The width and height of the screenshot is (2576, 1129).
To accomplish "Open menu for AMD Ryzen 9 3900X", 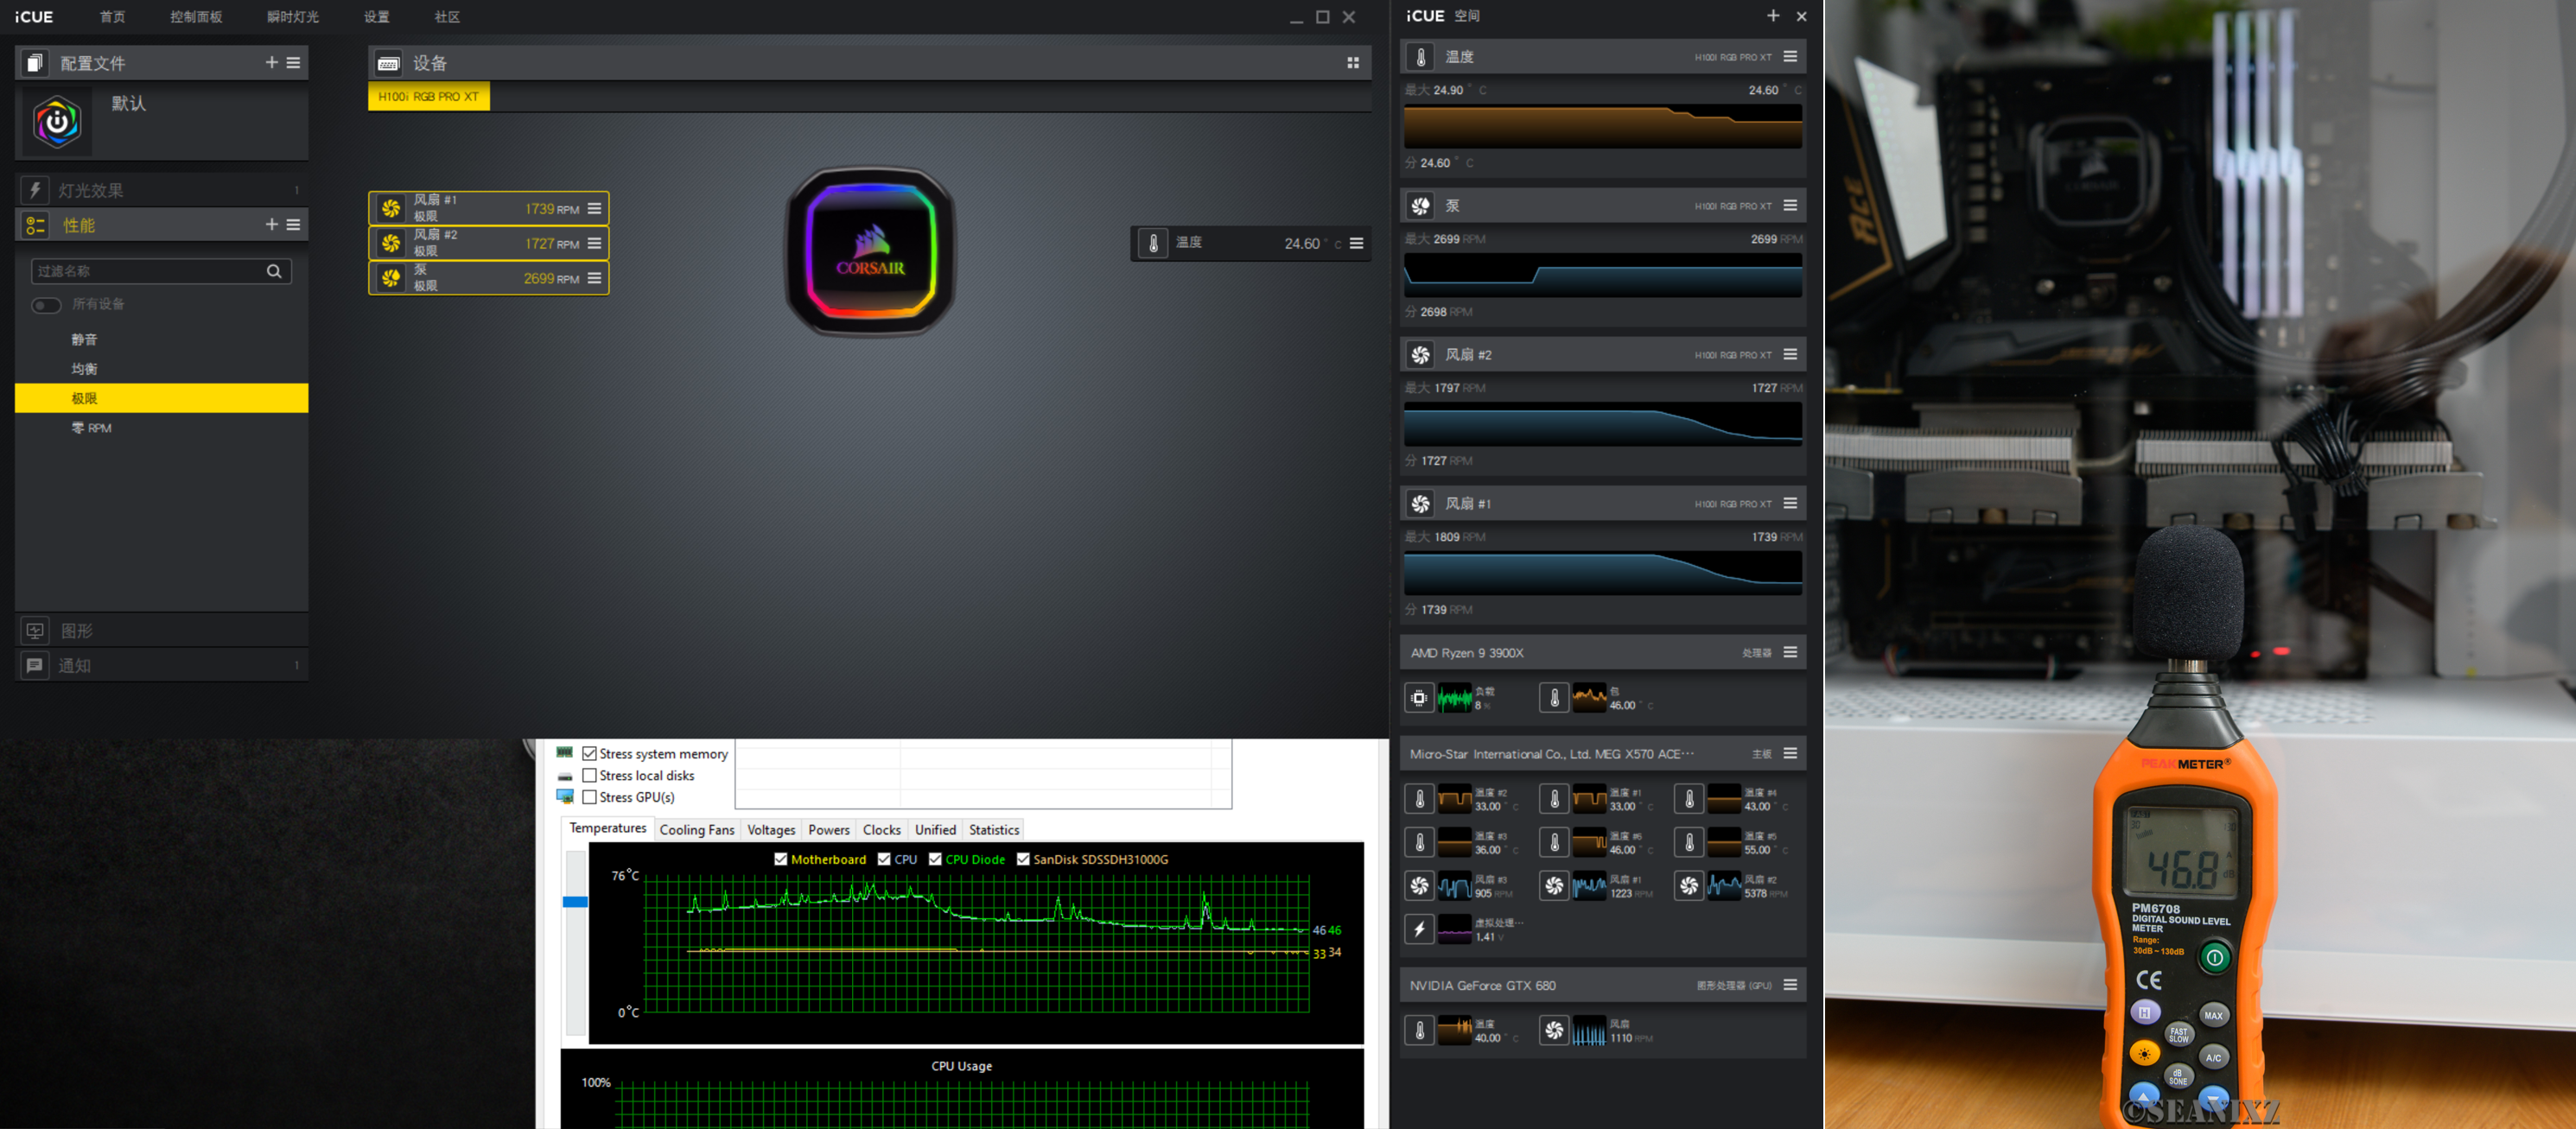I will (1790, 652).
